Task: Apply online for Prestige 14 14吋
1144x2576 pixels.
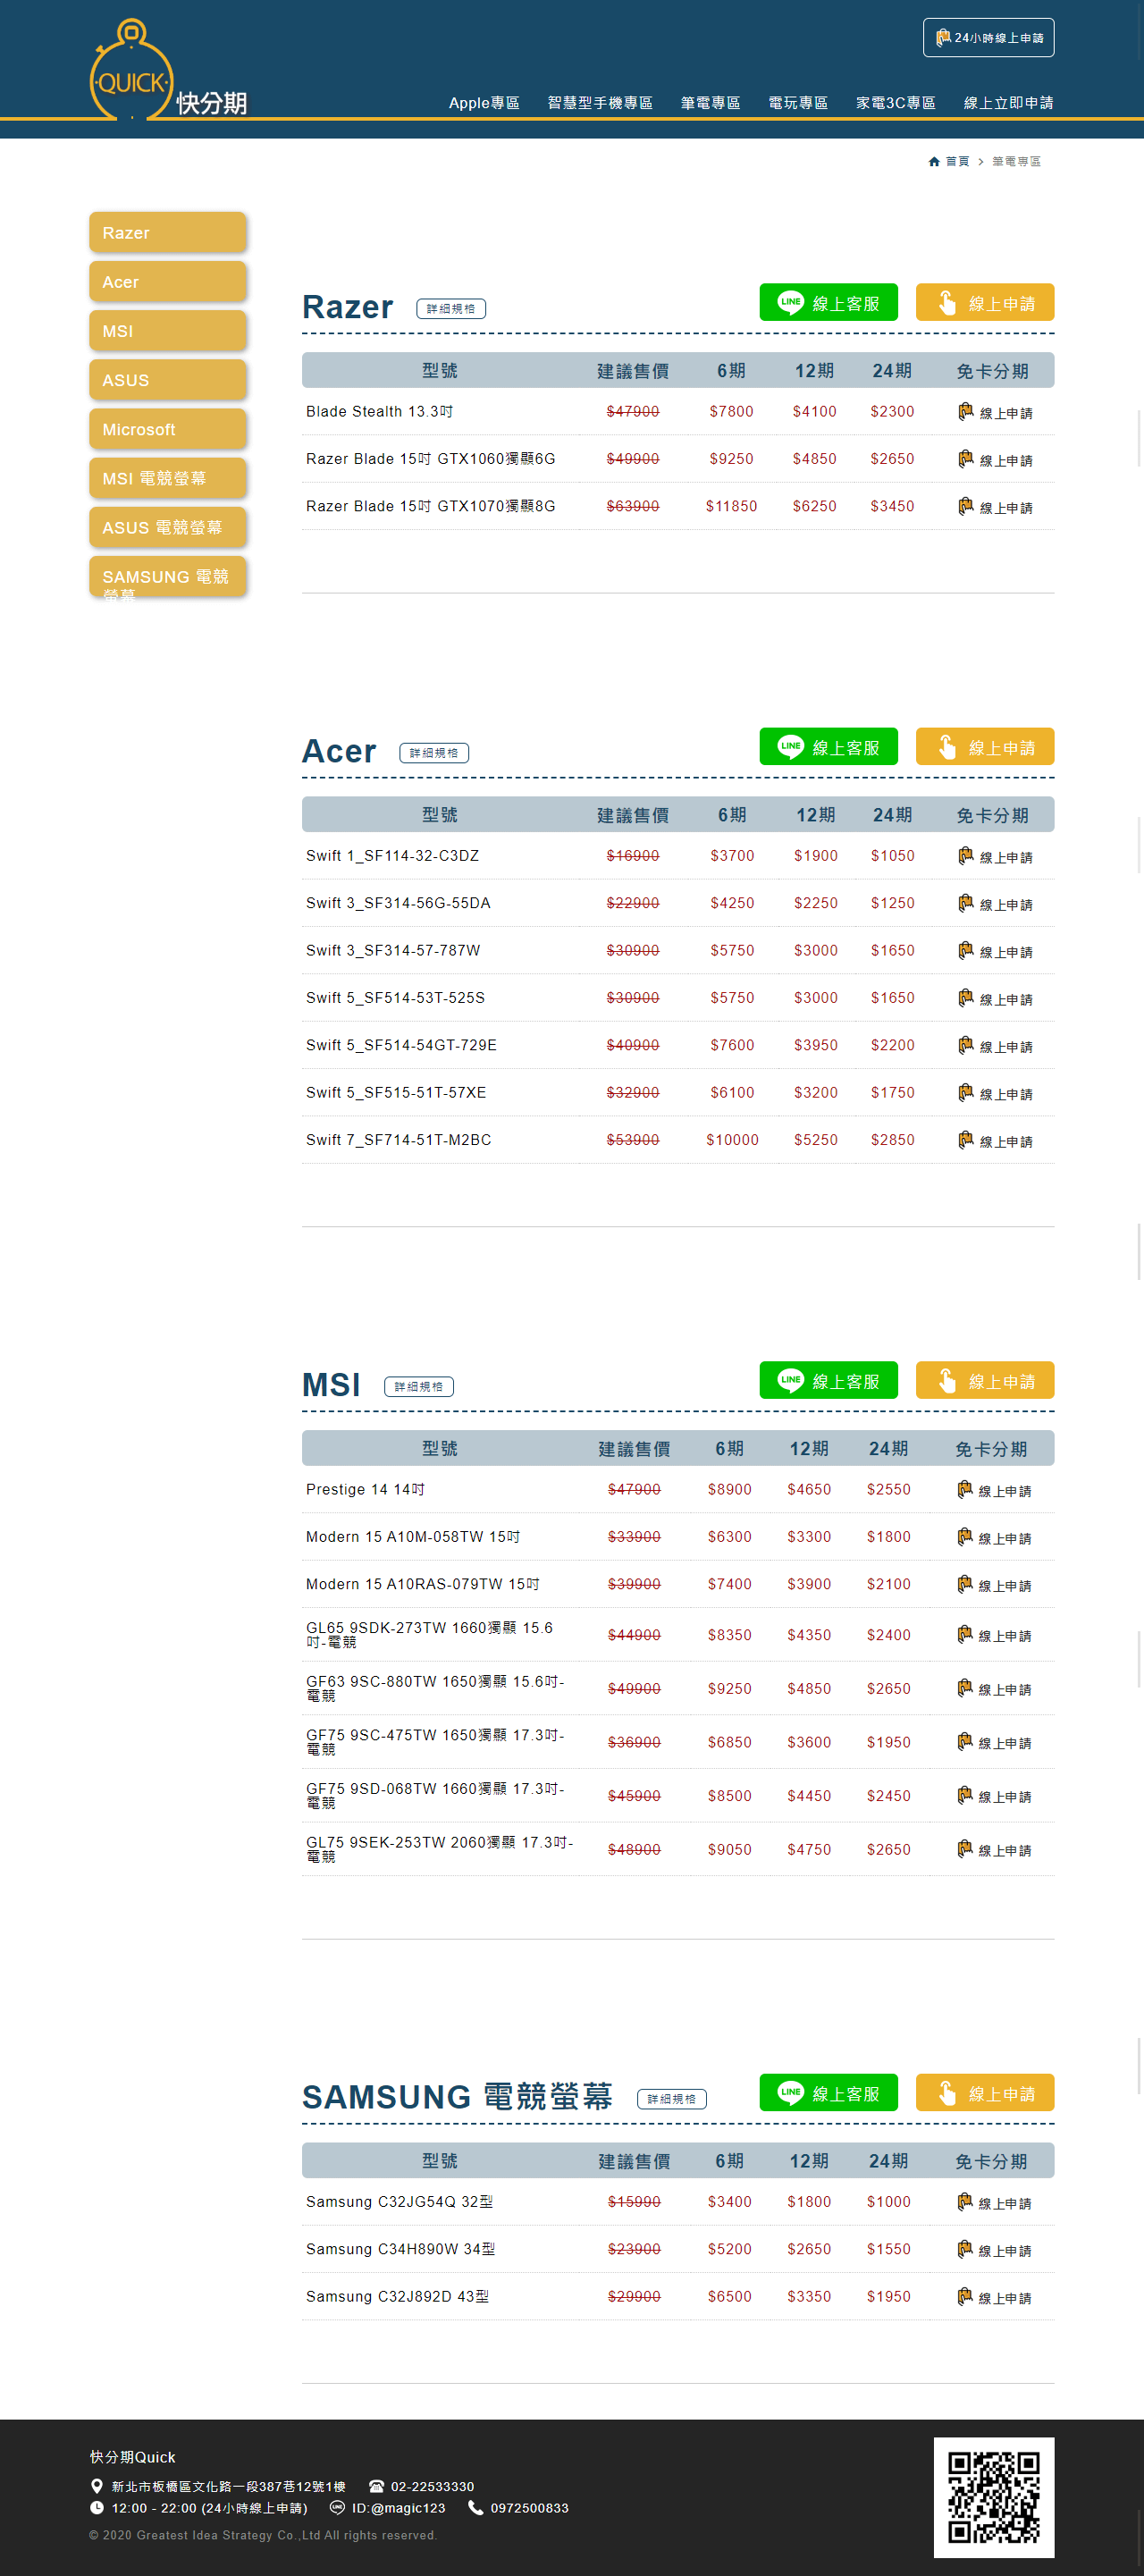Action: coord(994,1490)
